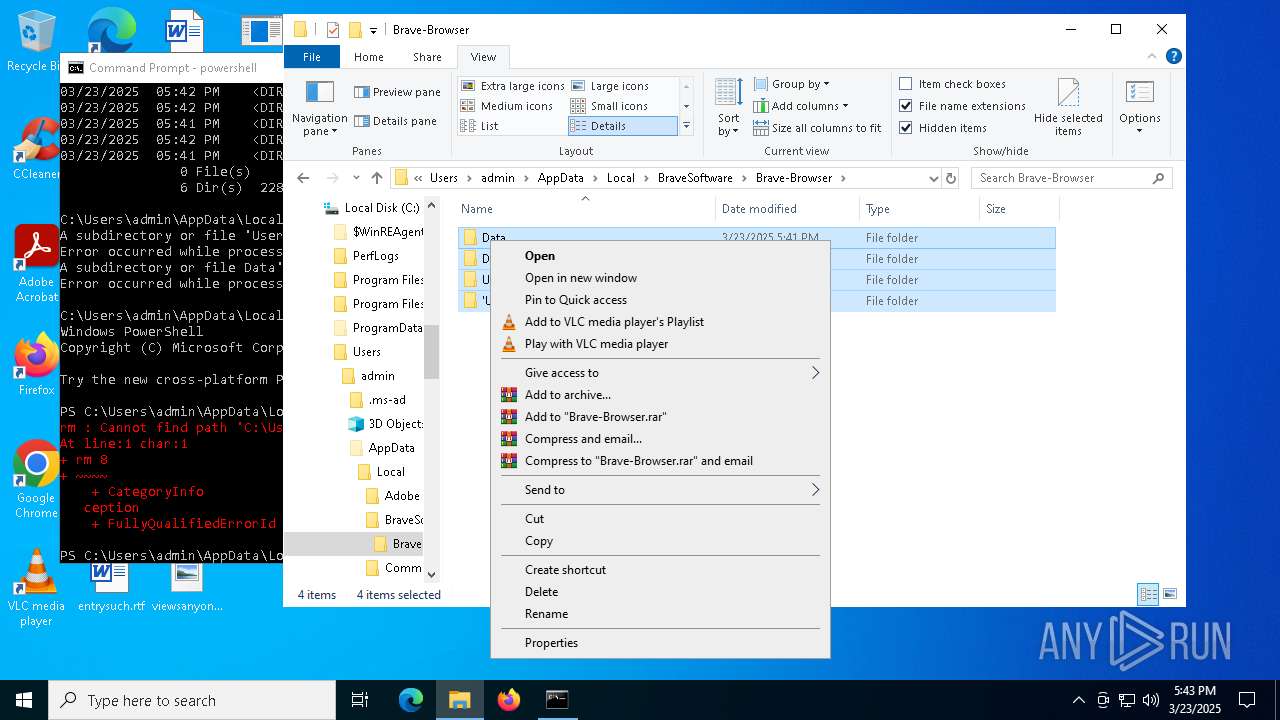Choose Open in context menu
1280x720 pixels.
coord(660,256)
